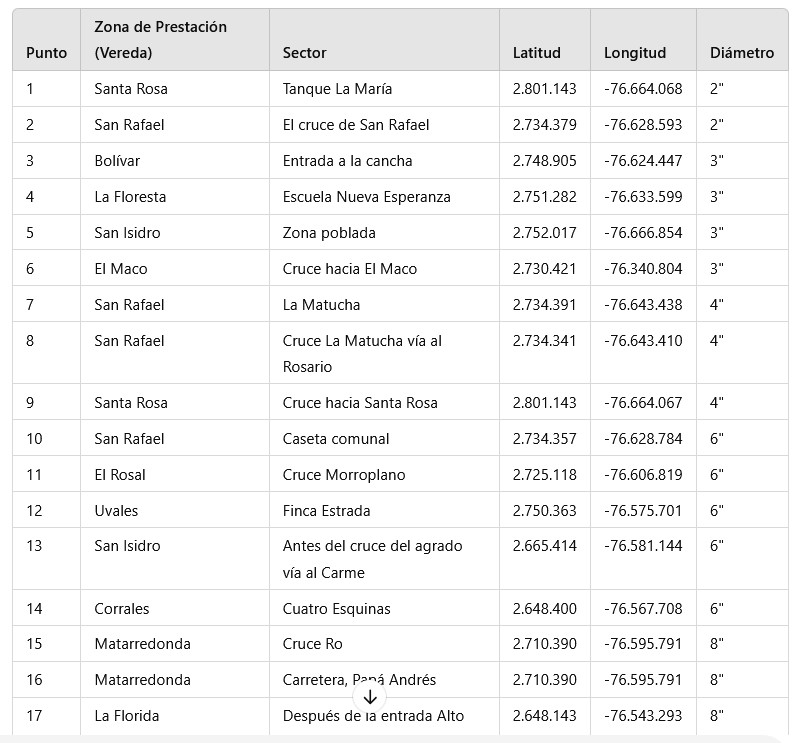Click the Sector column header
The image size is (812, 743).
pyautogui.click(x=304, y=53)
